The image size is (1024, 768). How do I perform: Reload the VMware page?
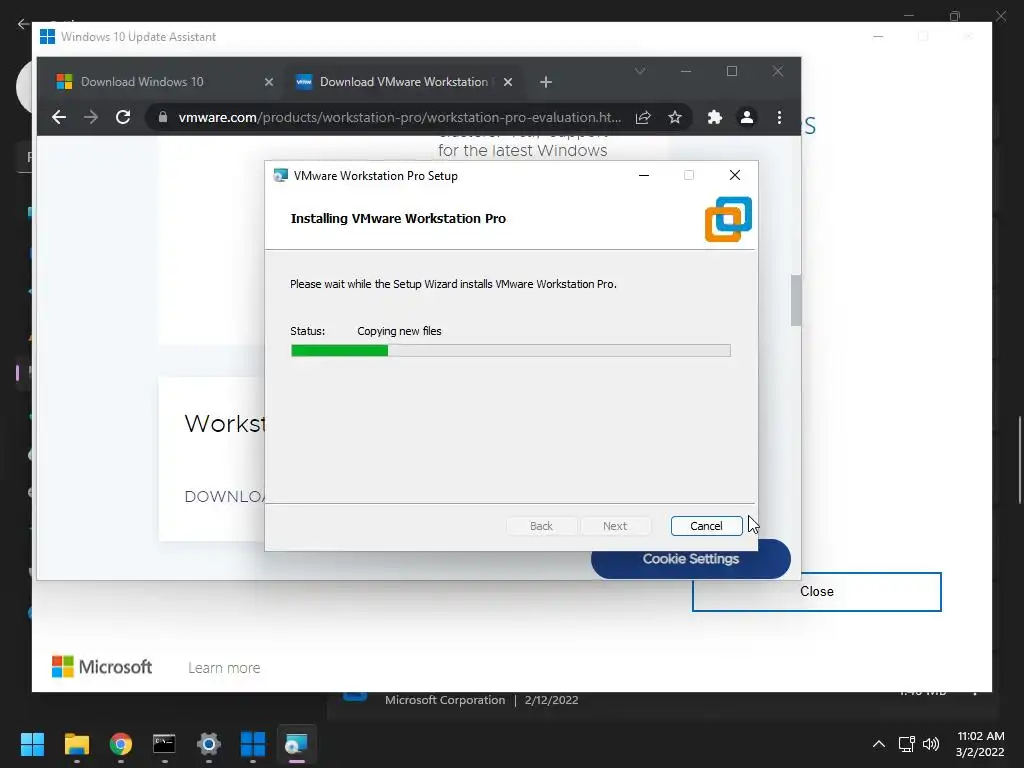(x=123, y=117)
